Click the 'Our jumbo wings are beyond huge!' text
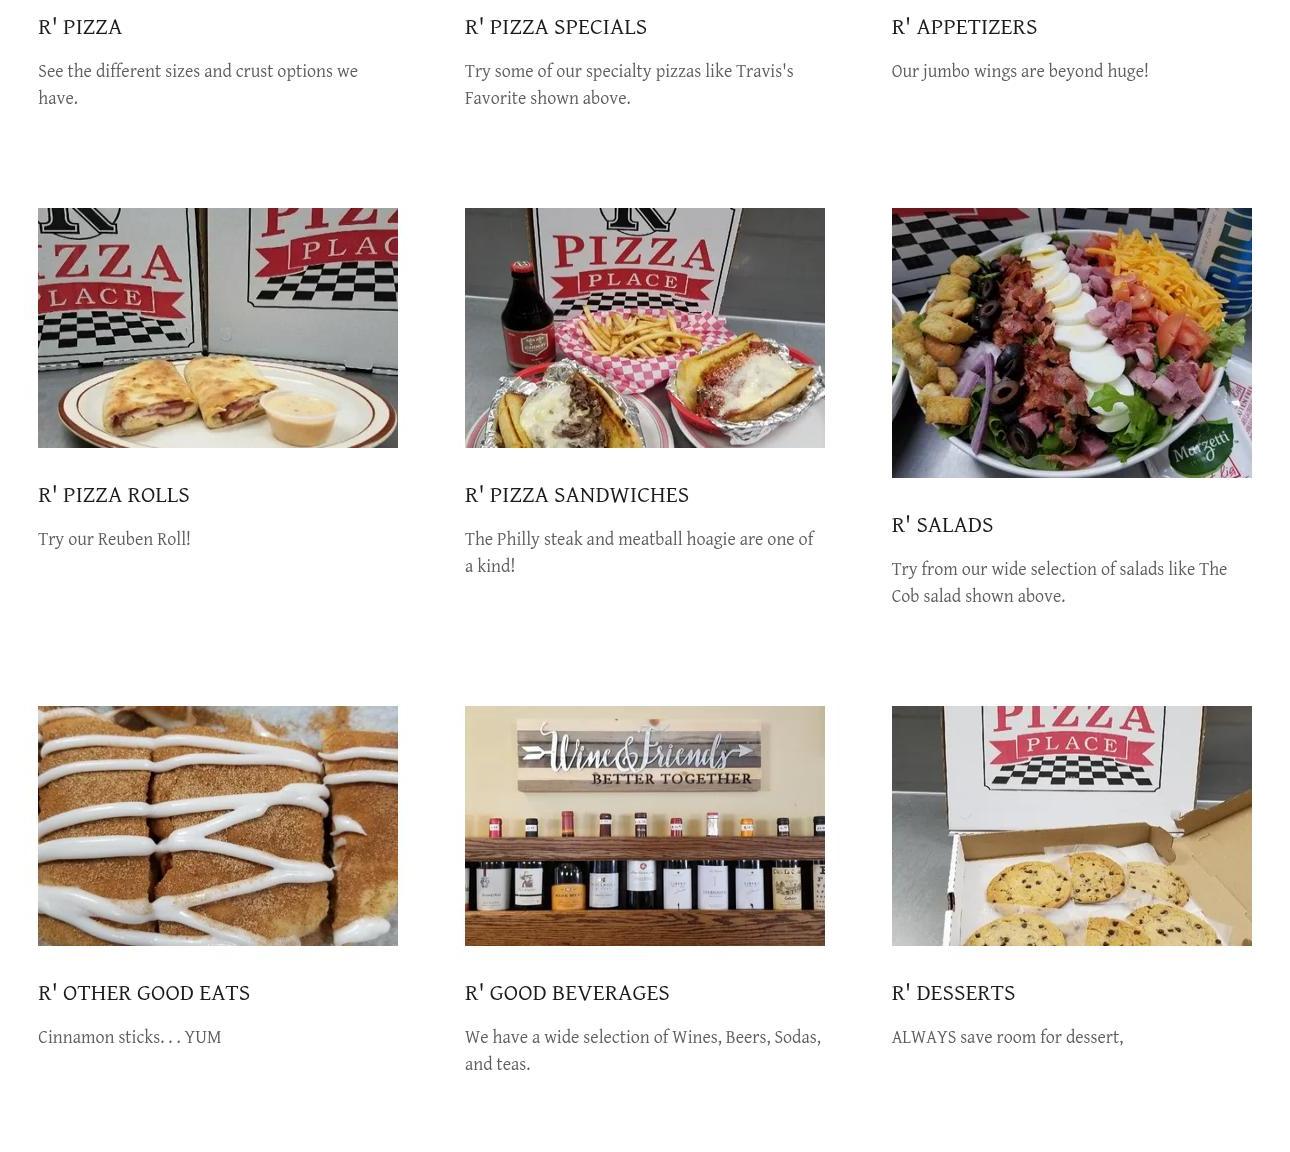1290x1152 pixels. (1020, 71)
